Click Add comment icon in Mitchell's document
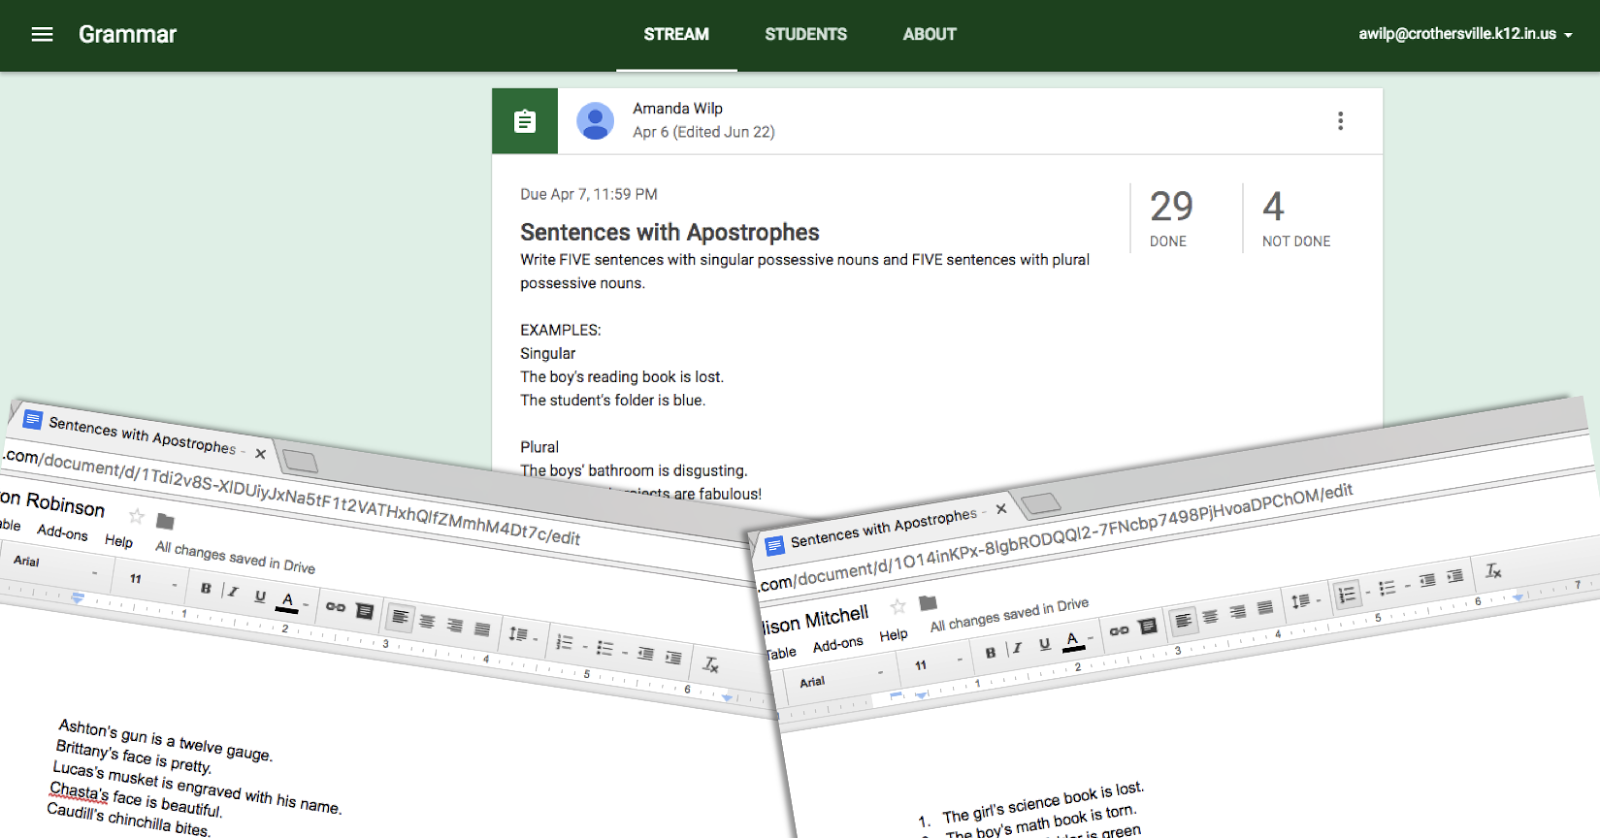The width and height of the screenshot is (1600, 838). 1148,626
